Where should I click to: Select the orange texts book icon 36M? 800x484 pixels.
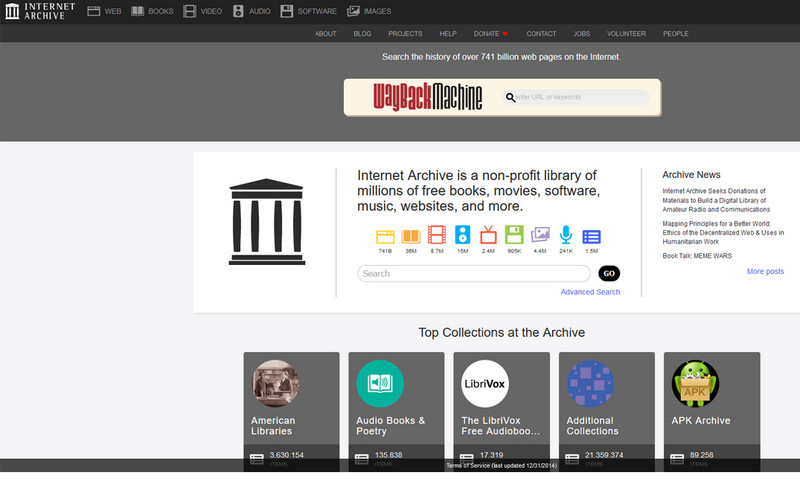click(x=411, y=236)
